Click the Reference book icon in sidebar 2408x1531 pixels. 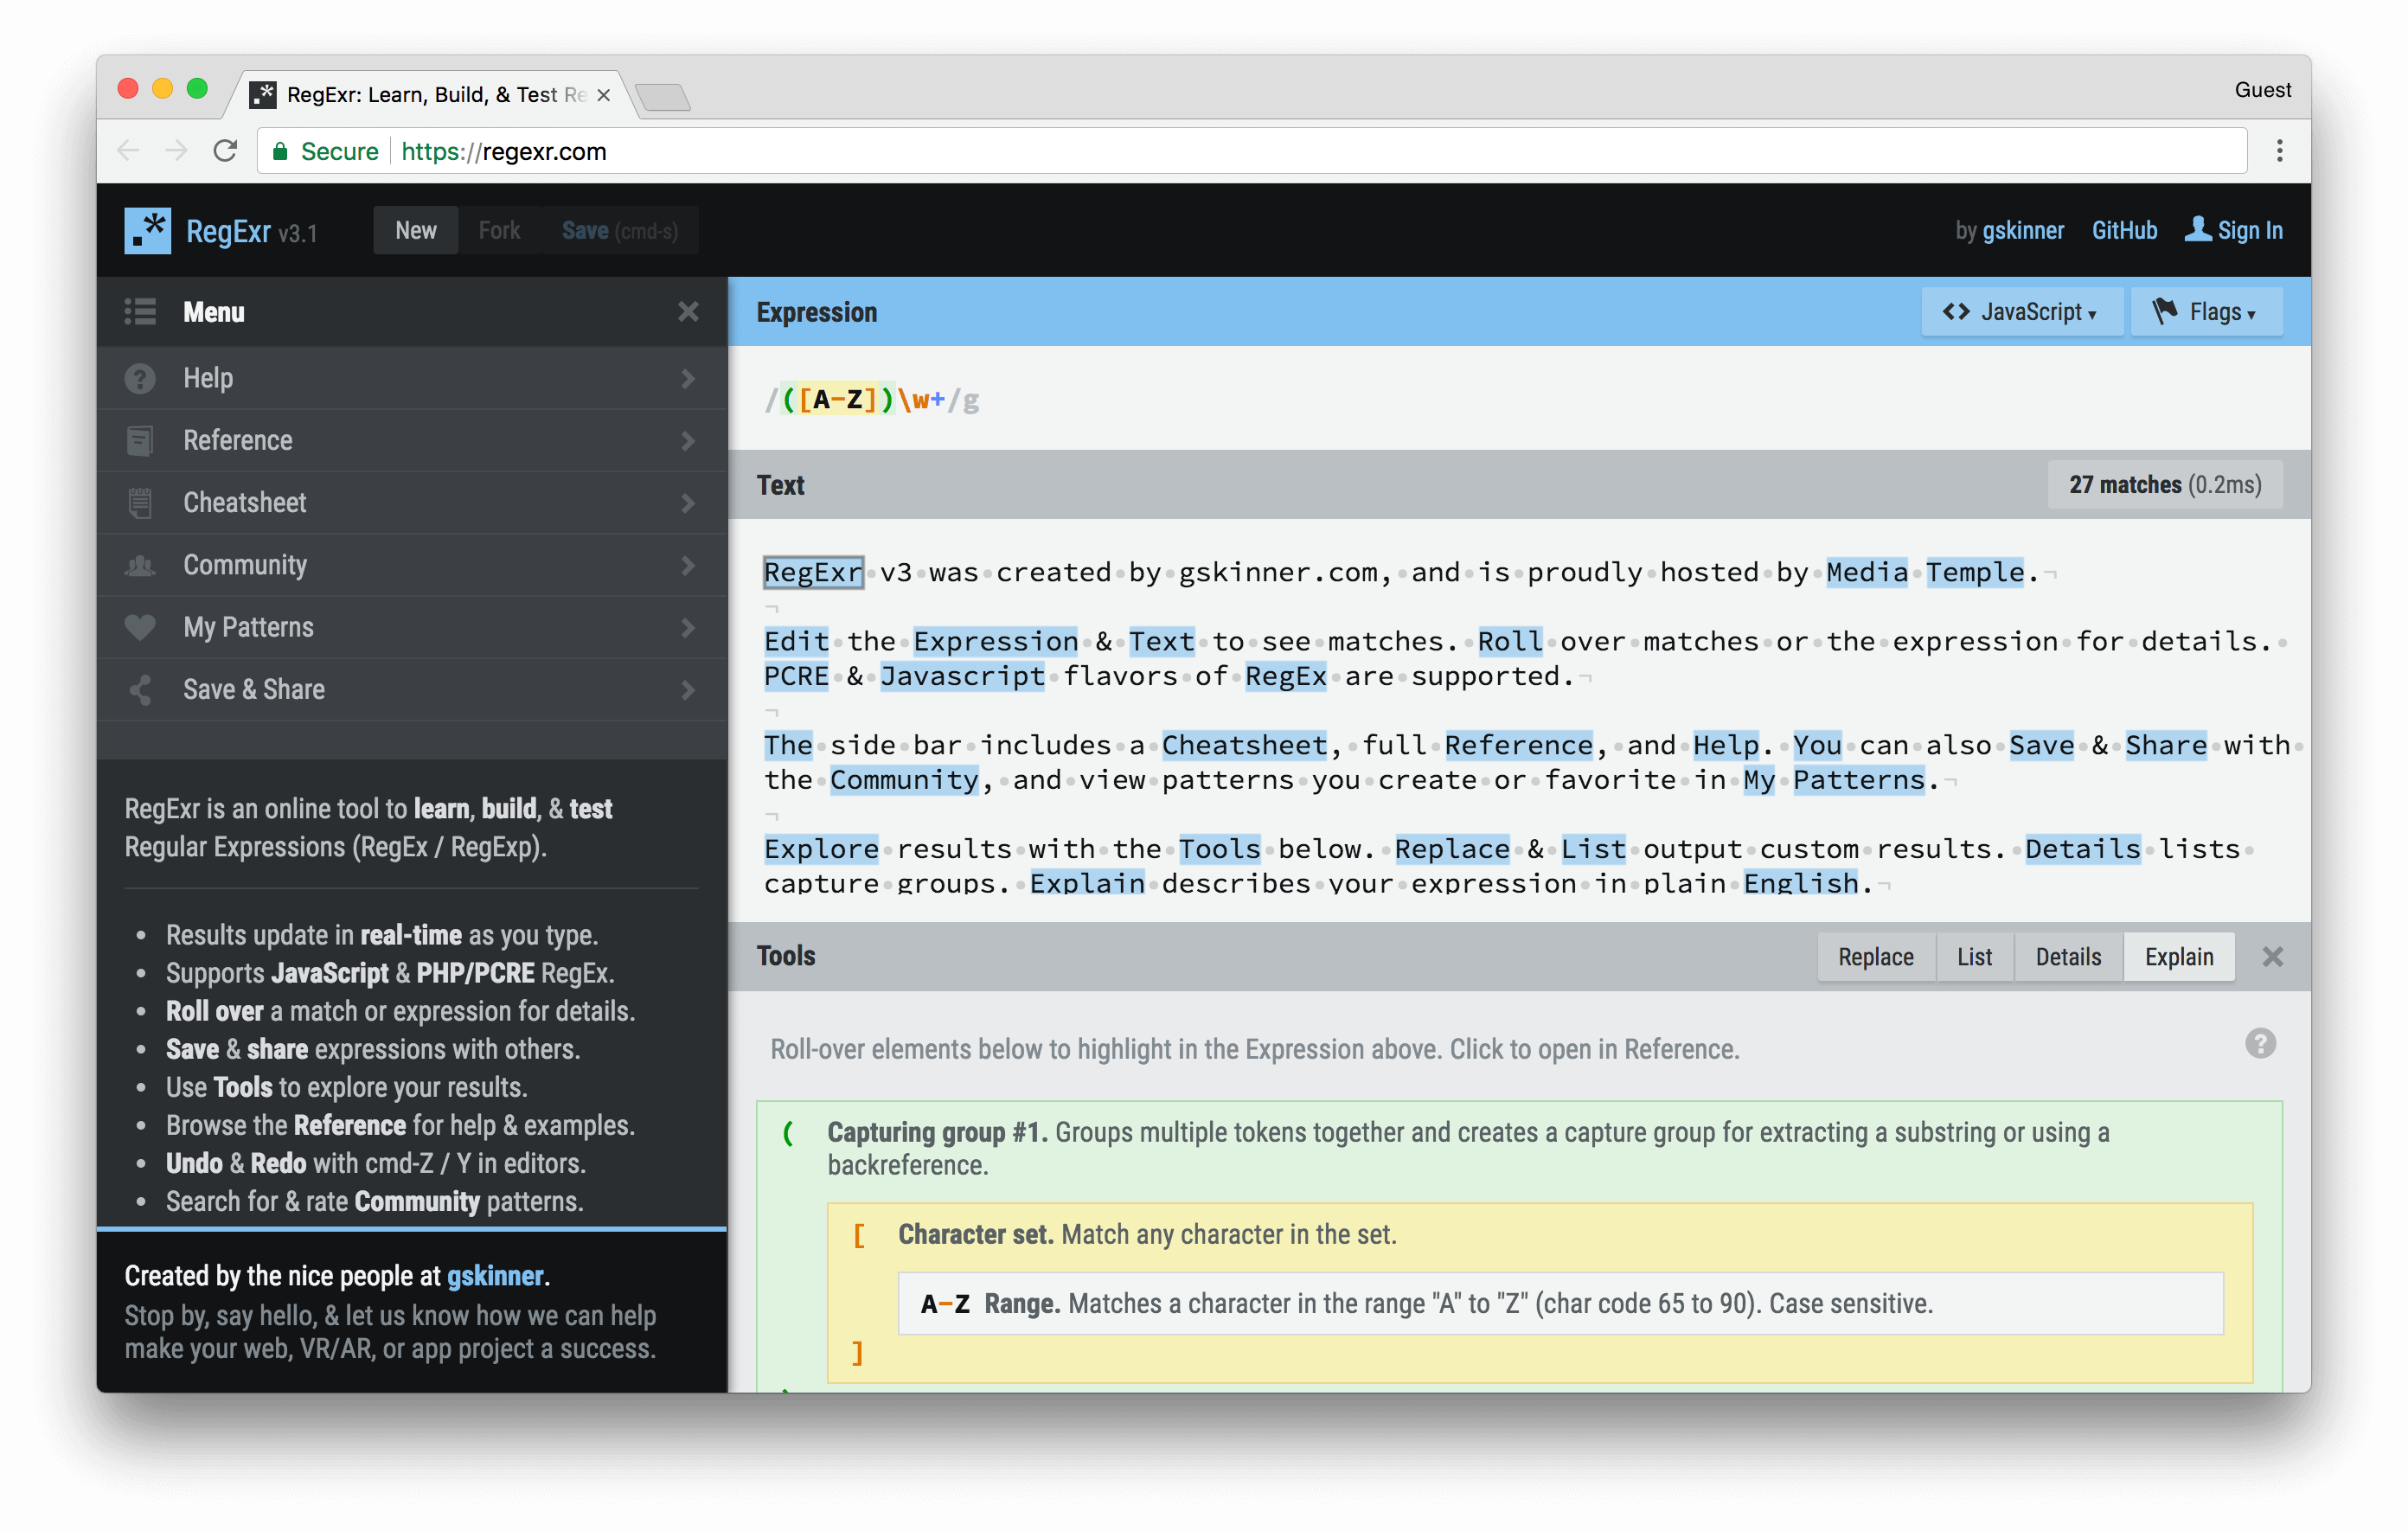tap(140, 441)
